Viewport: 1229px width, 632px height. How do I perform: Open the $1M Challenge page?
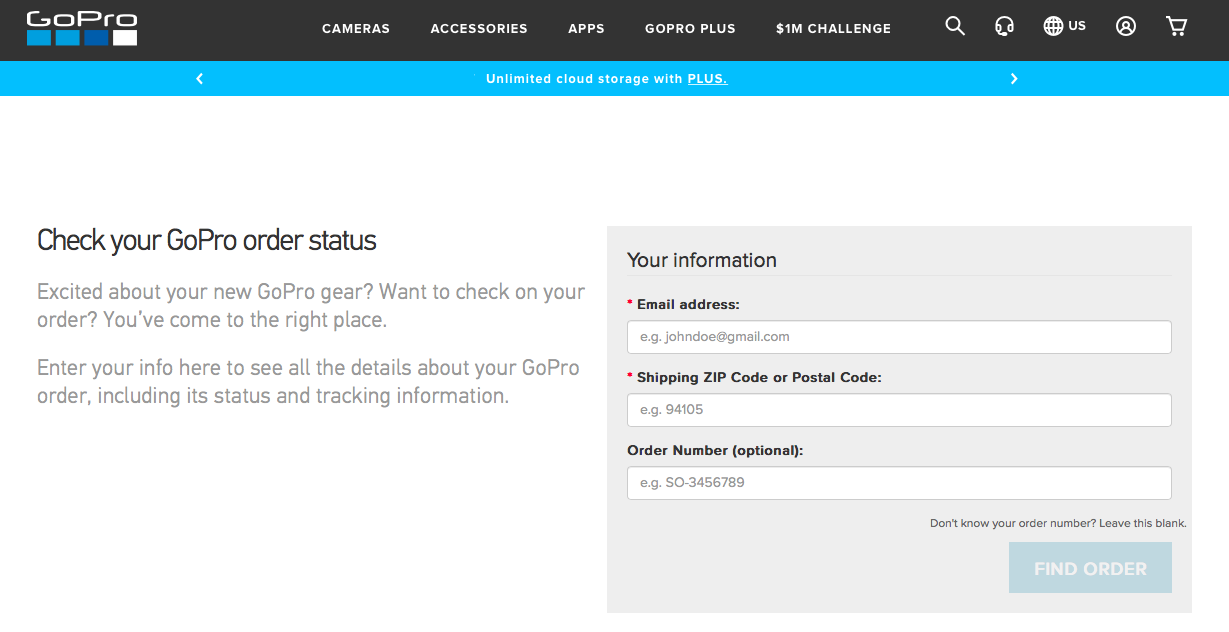pos(833,28)
